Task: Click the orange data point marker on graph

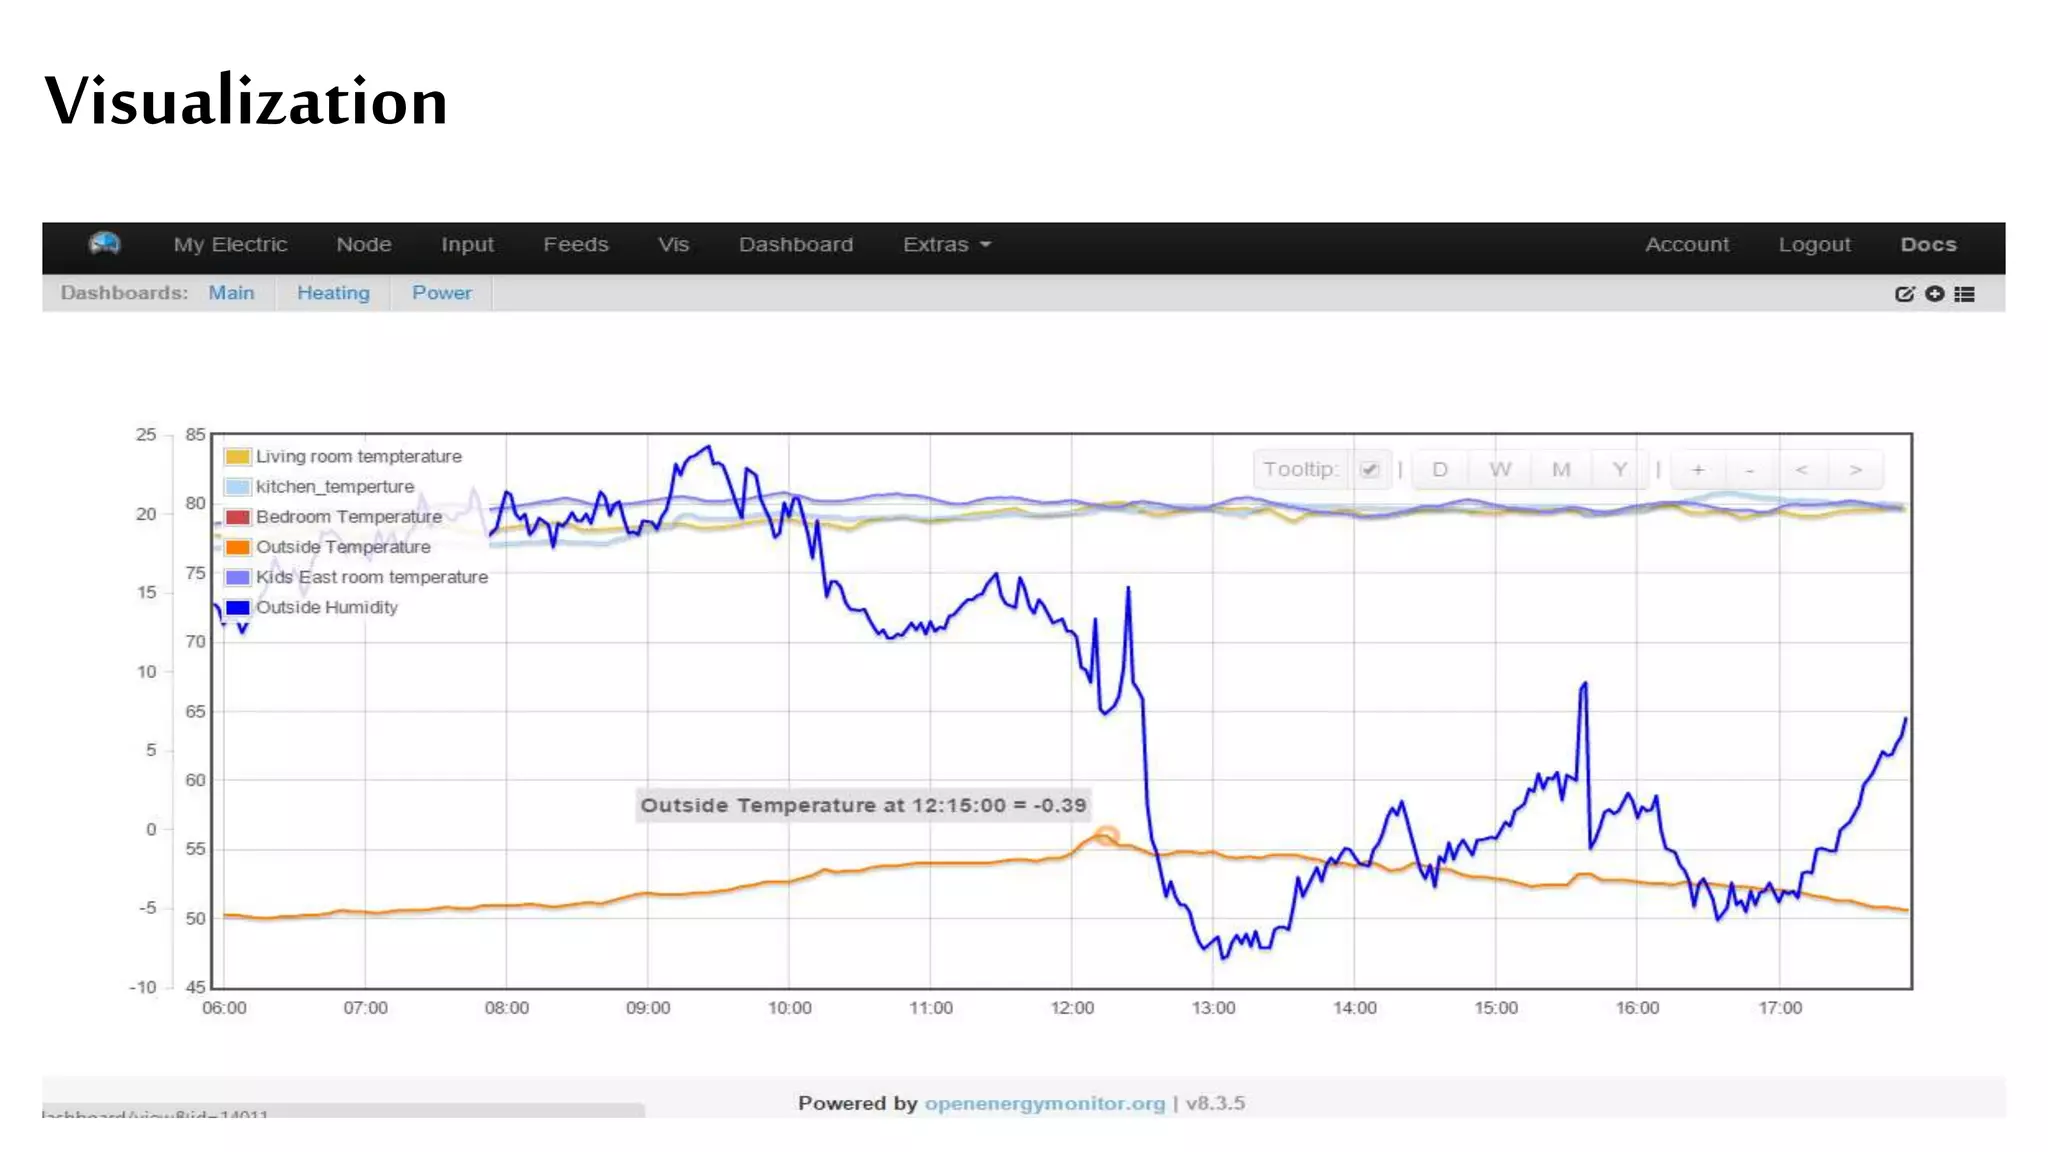Action: point(1106,836)
